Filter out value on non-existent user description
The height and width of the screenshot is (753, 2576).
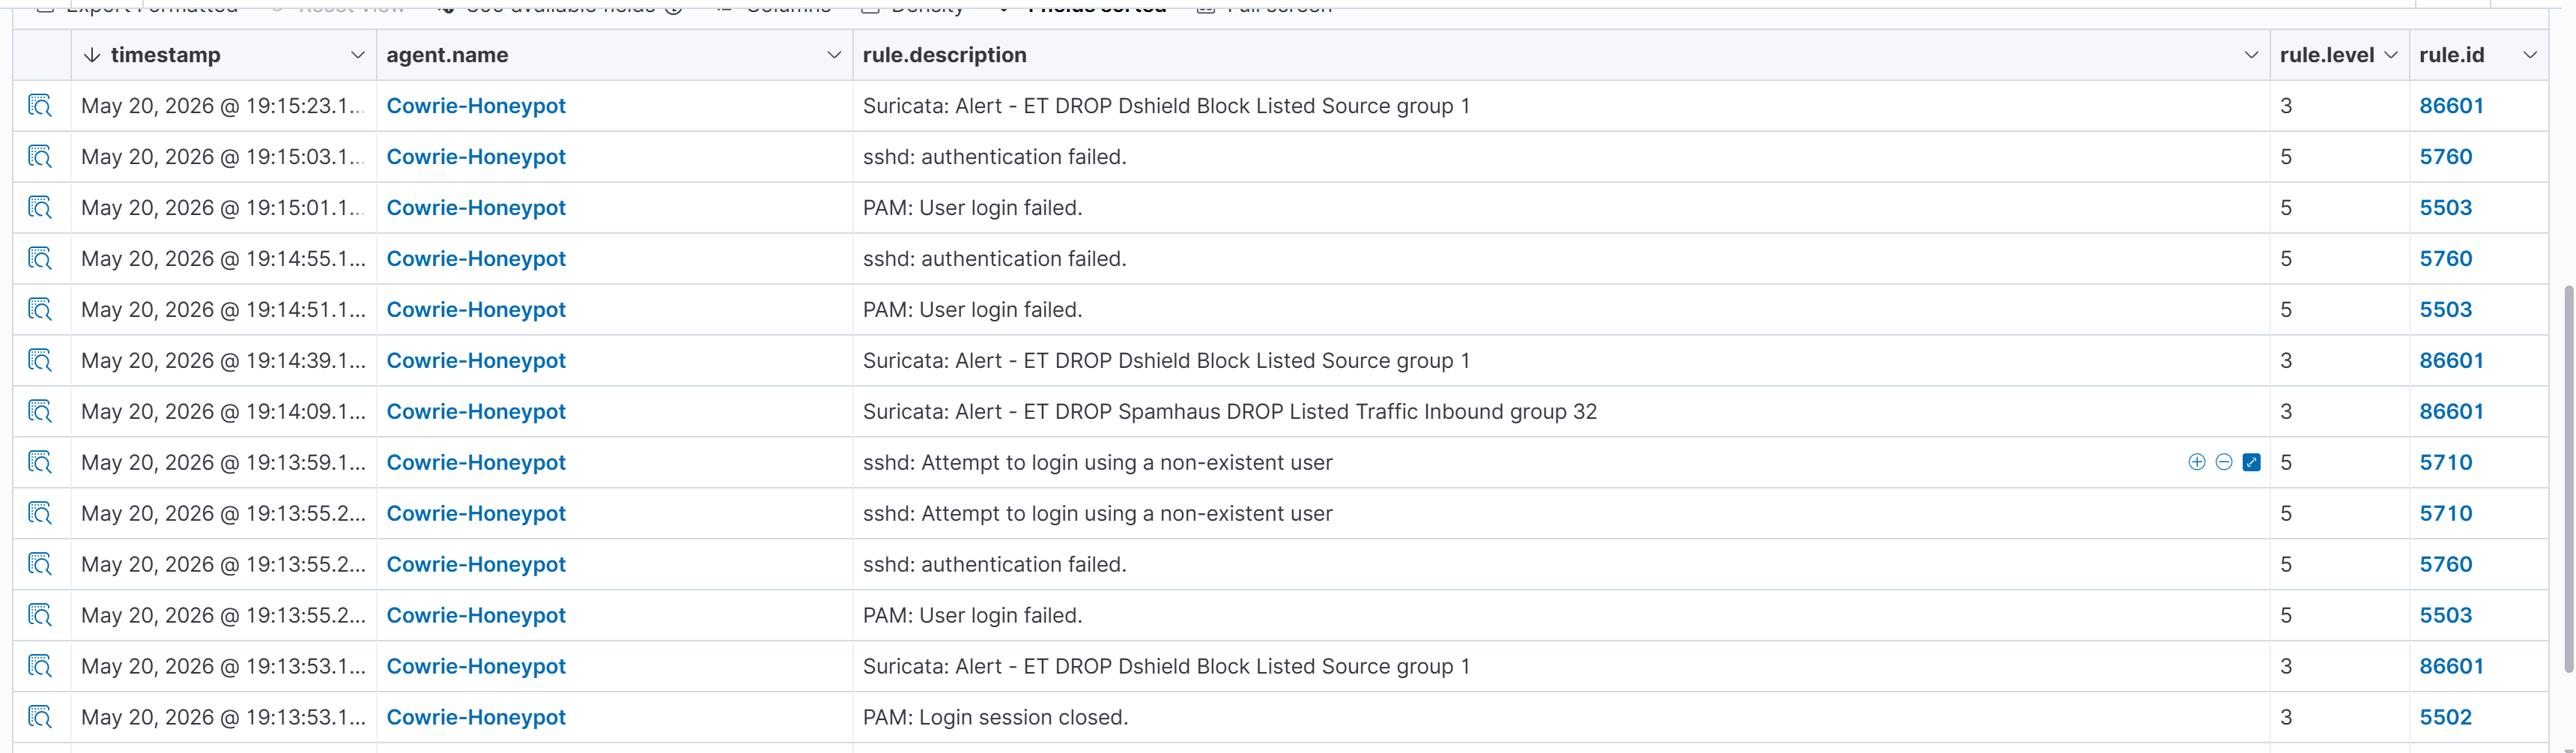pyautogui.click(x=2224, y=462)
